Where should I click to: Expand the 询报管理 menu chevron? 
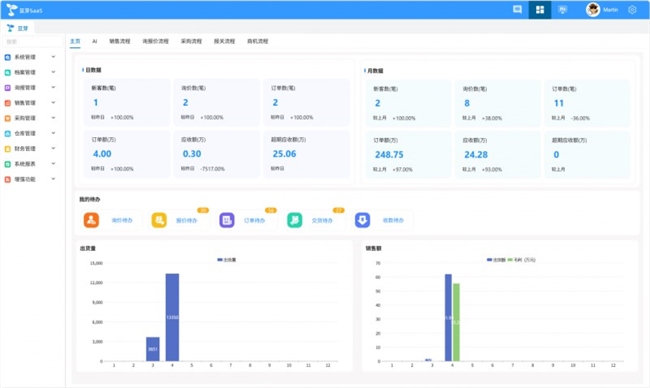click(53, 87)
